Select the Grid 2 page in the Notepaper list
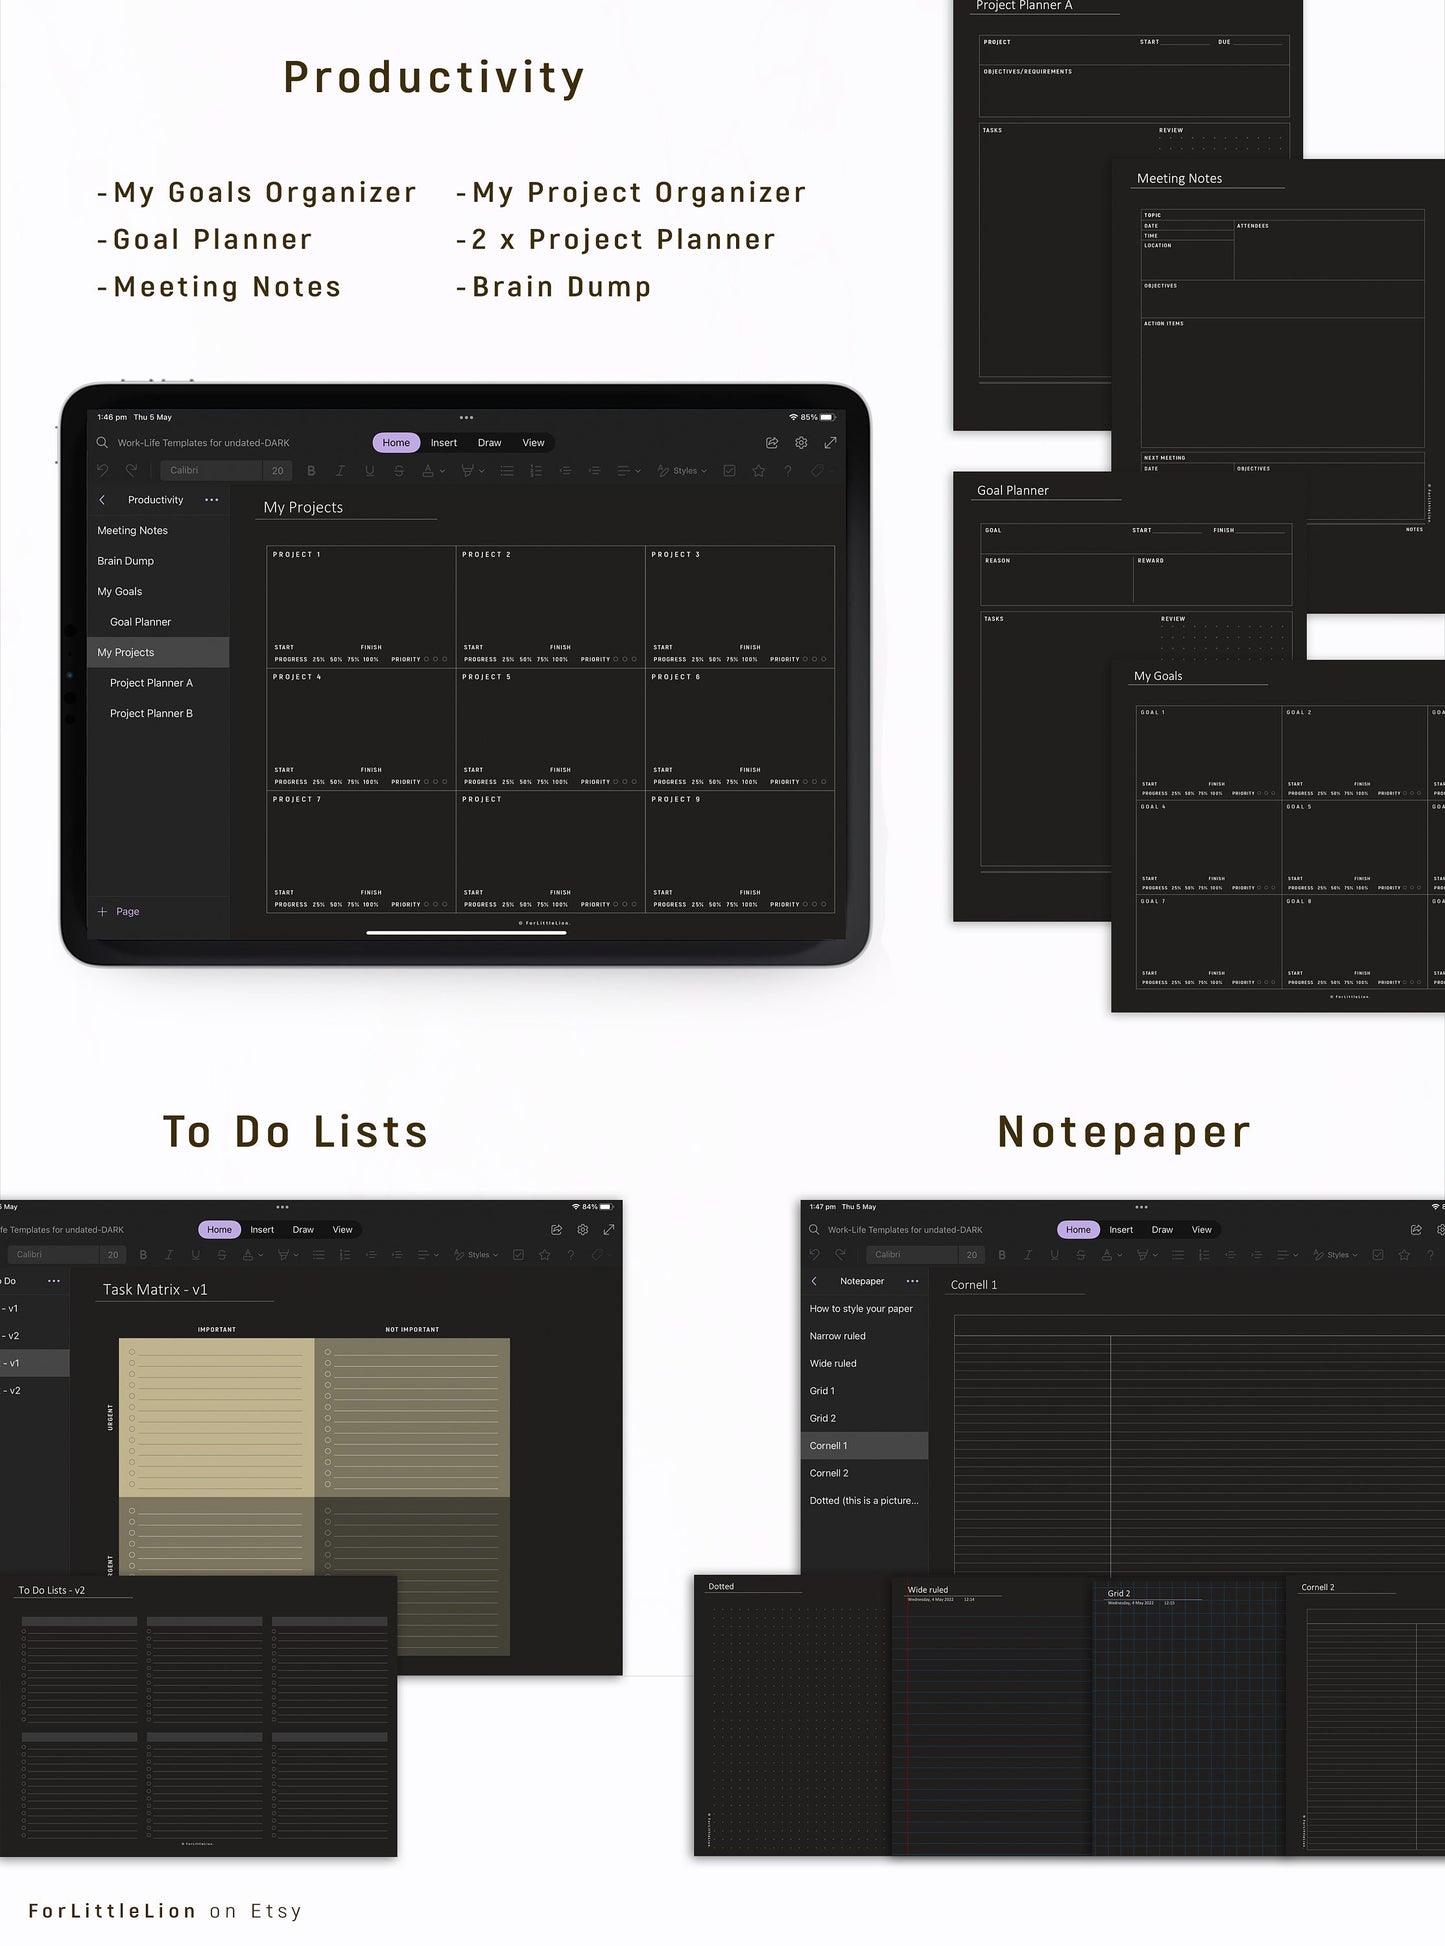 point(823,1418)
